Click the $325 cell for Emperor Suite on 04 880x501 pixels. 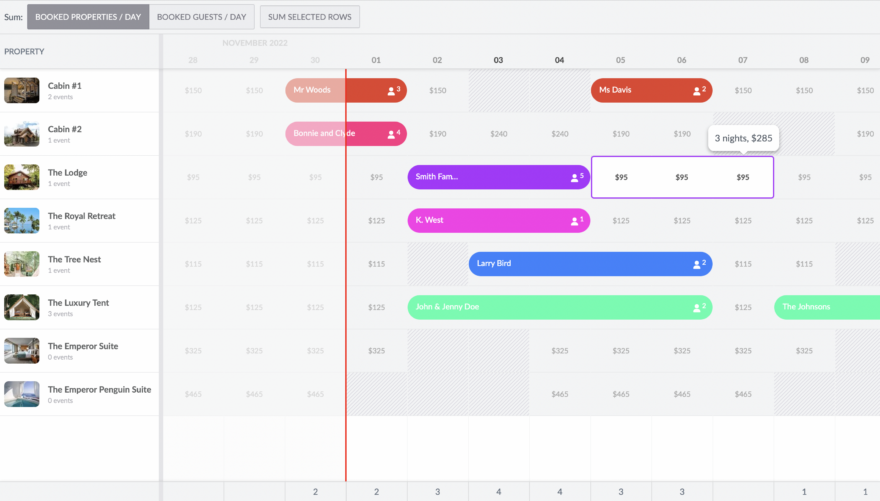(x=559, y=351)
